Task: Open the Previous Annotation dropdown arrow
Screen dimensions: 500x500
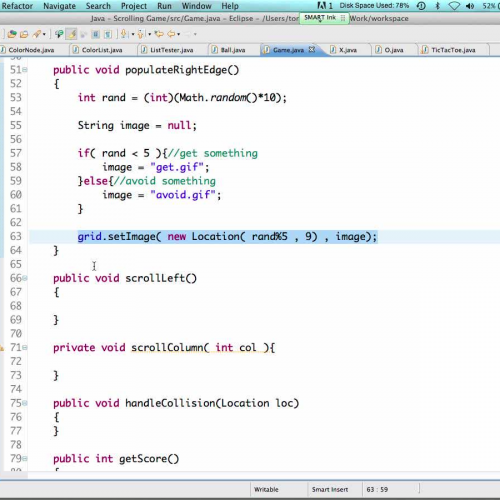Action: 149,34
